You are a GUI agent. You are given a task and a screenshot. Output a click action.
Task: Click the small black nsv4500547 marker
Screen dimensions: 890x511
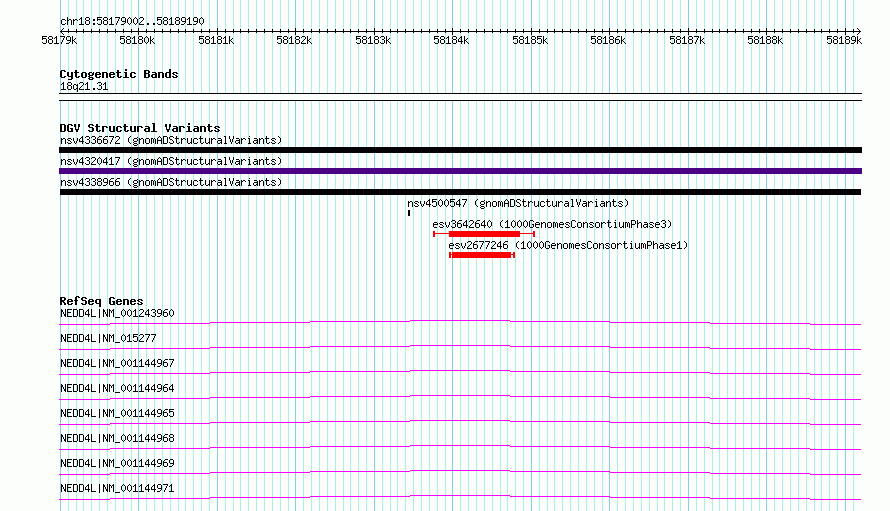409,213
